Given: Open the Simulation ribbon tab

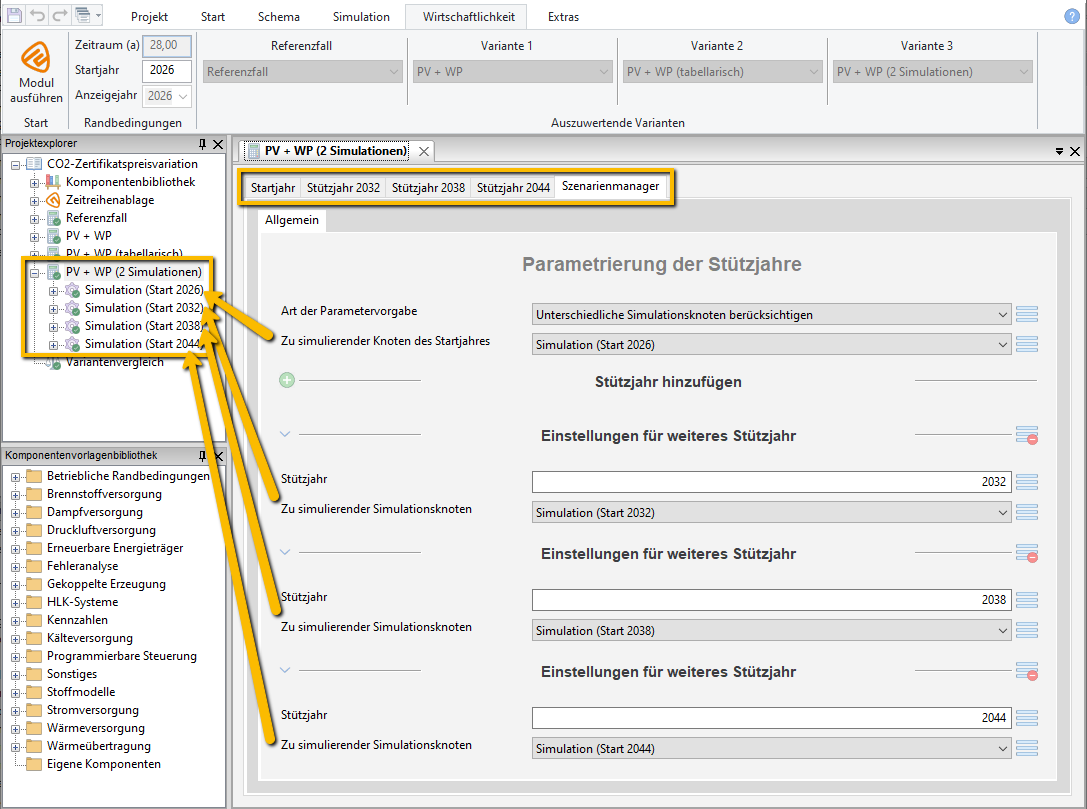Looking at the screenshot, I should (361, 17).
